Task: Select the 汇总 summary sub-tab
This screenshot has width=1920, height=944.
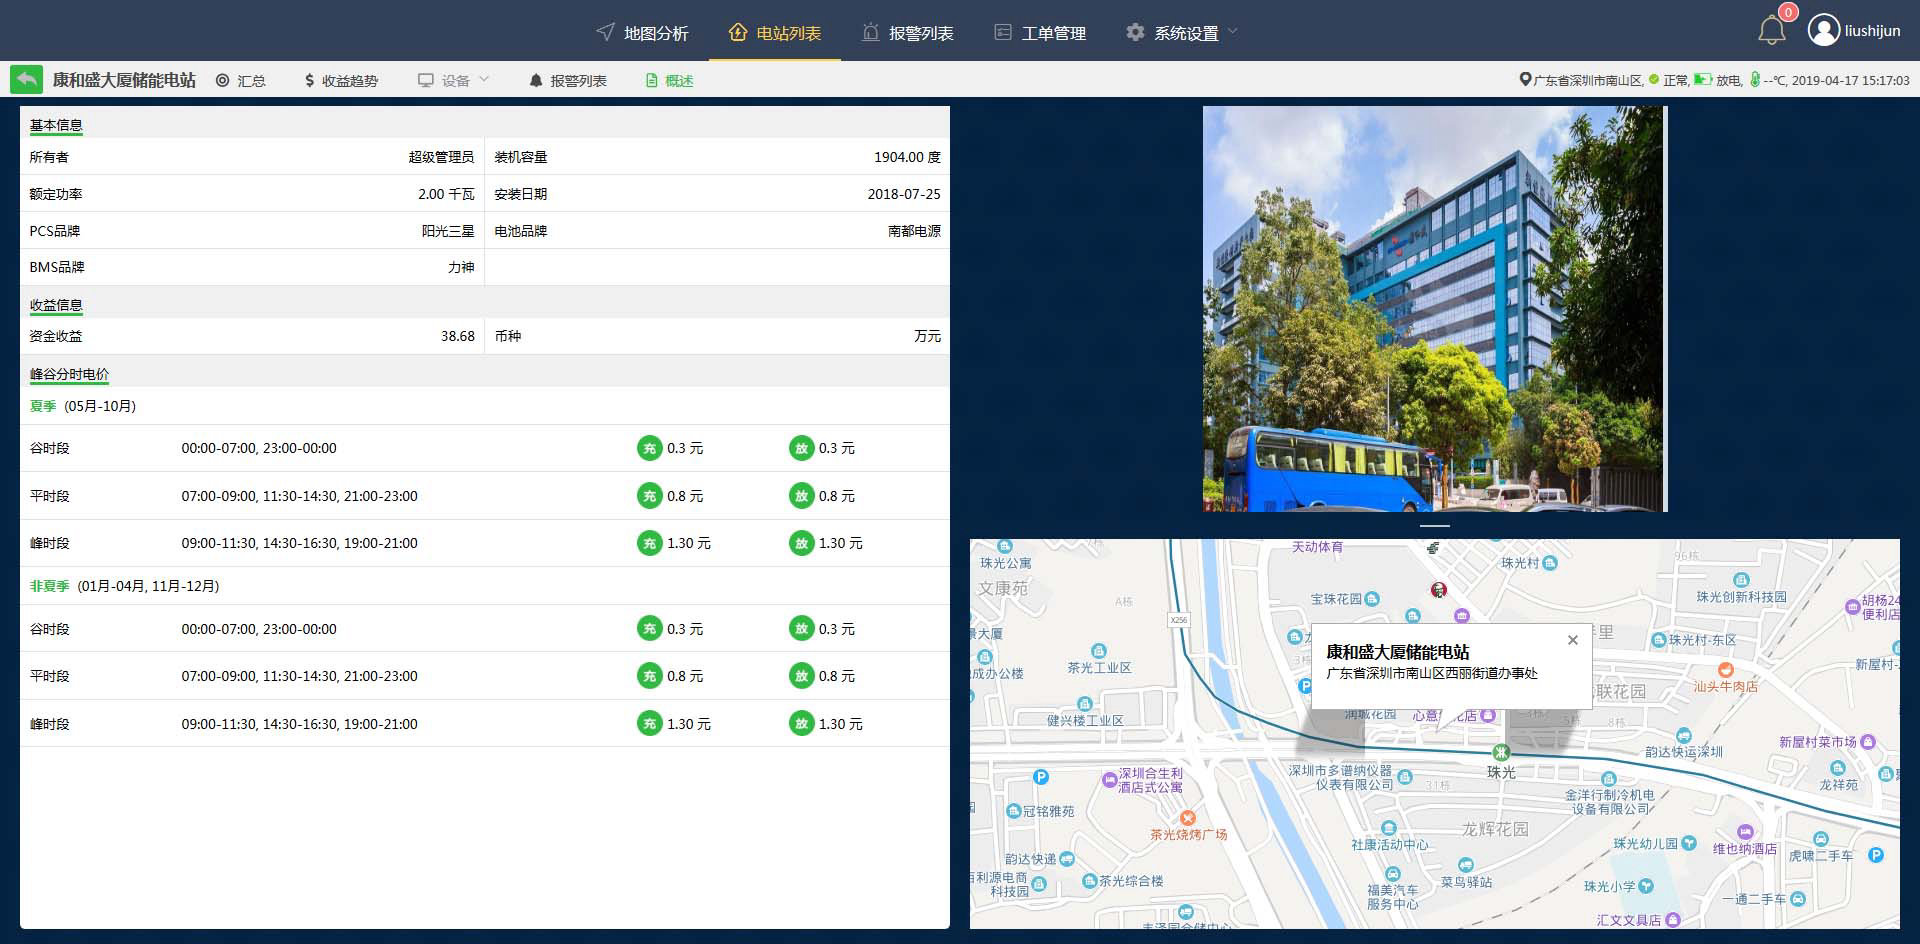Action: [x=241, y=80]
